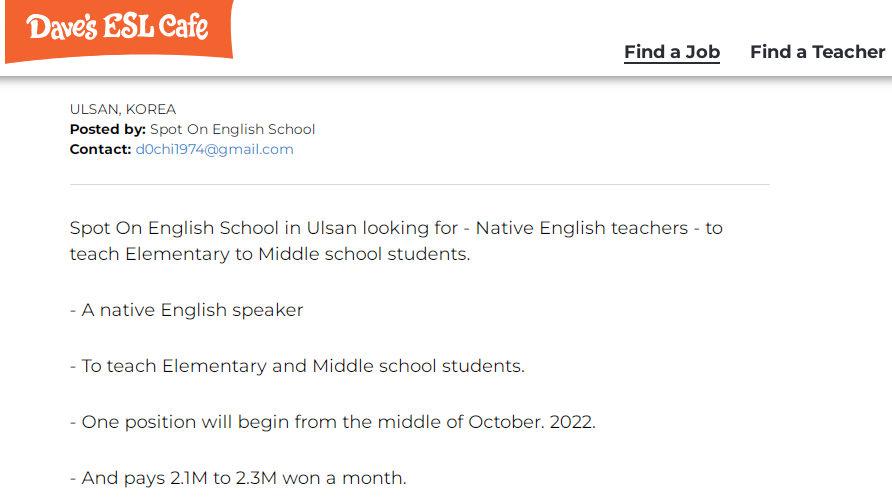The width and height of the screenshot is (892, 502).
Task: Open the Find a Job menu
Action: coord(672,52)
